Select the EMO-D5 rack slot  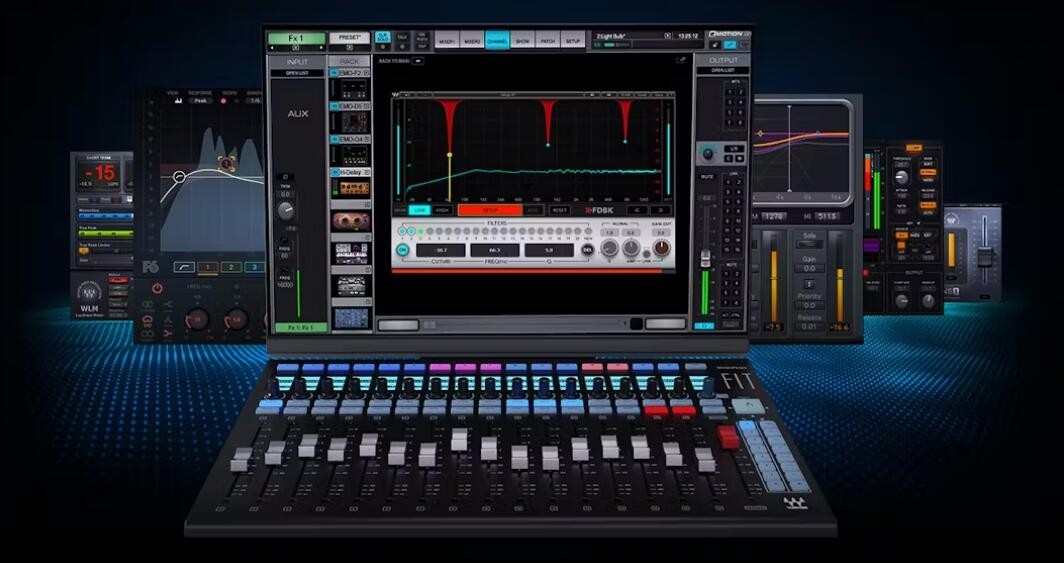coord(350,106)
